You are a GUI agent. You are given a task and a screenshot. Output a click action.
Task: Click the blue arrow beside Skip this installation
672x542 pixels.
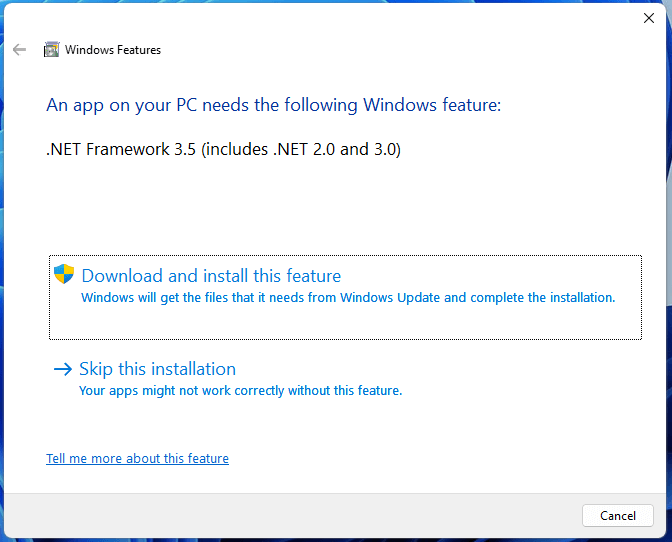tap(63, 369)
